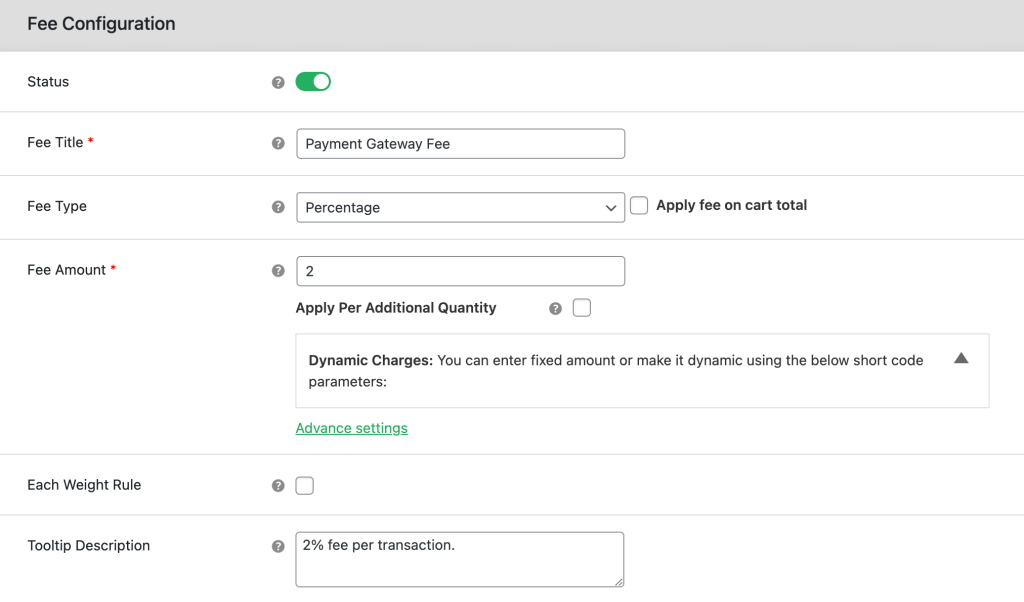Click the help icon beside Status
1024x602 pixels.
coord(278,82)
